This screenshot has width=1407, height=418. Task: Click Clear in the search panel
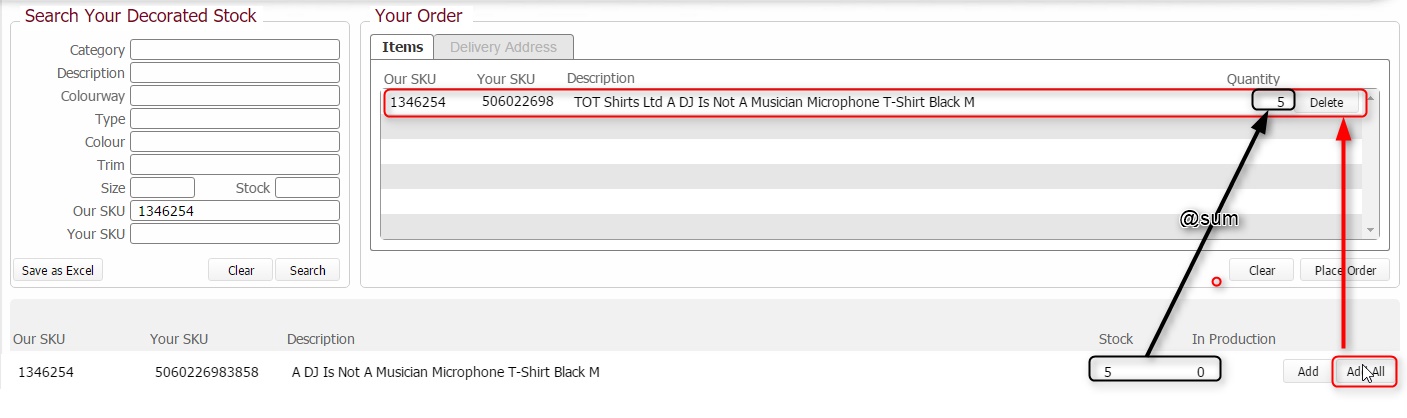pyautogui.click(x=240, y=270)
